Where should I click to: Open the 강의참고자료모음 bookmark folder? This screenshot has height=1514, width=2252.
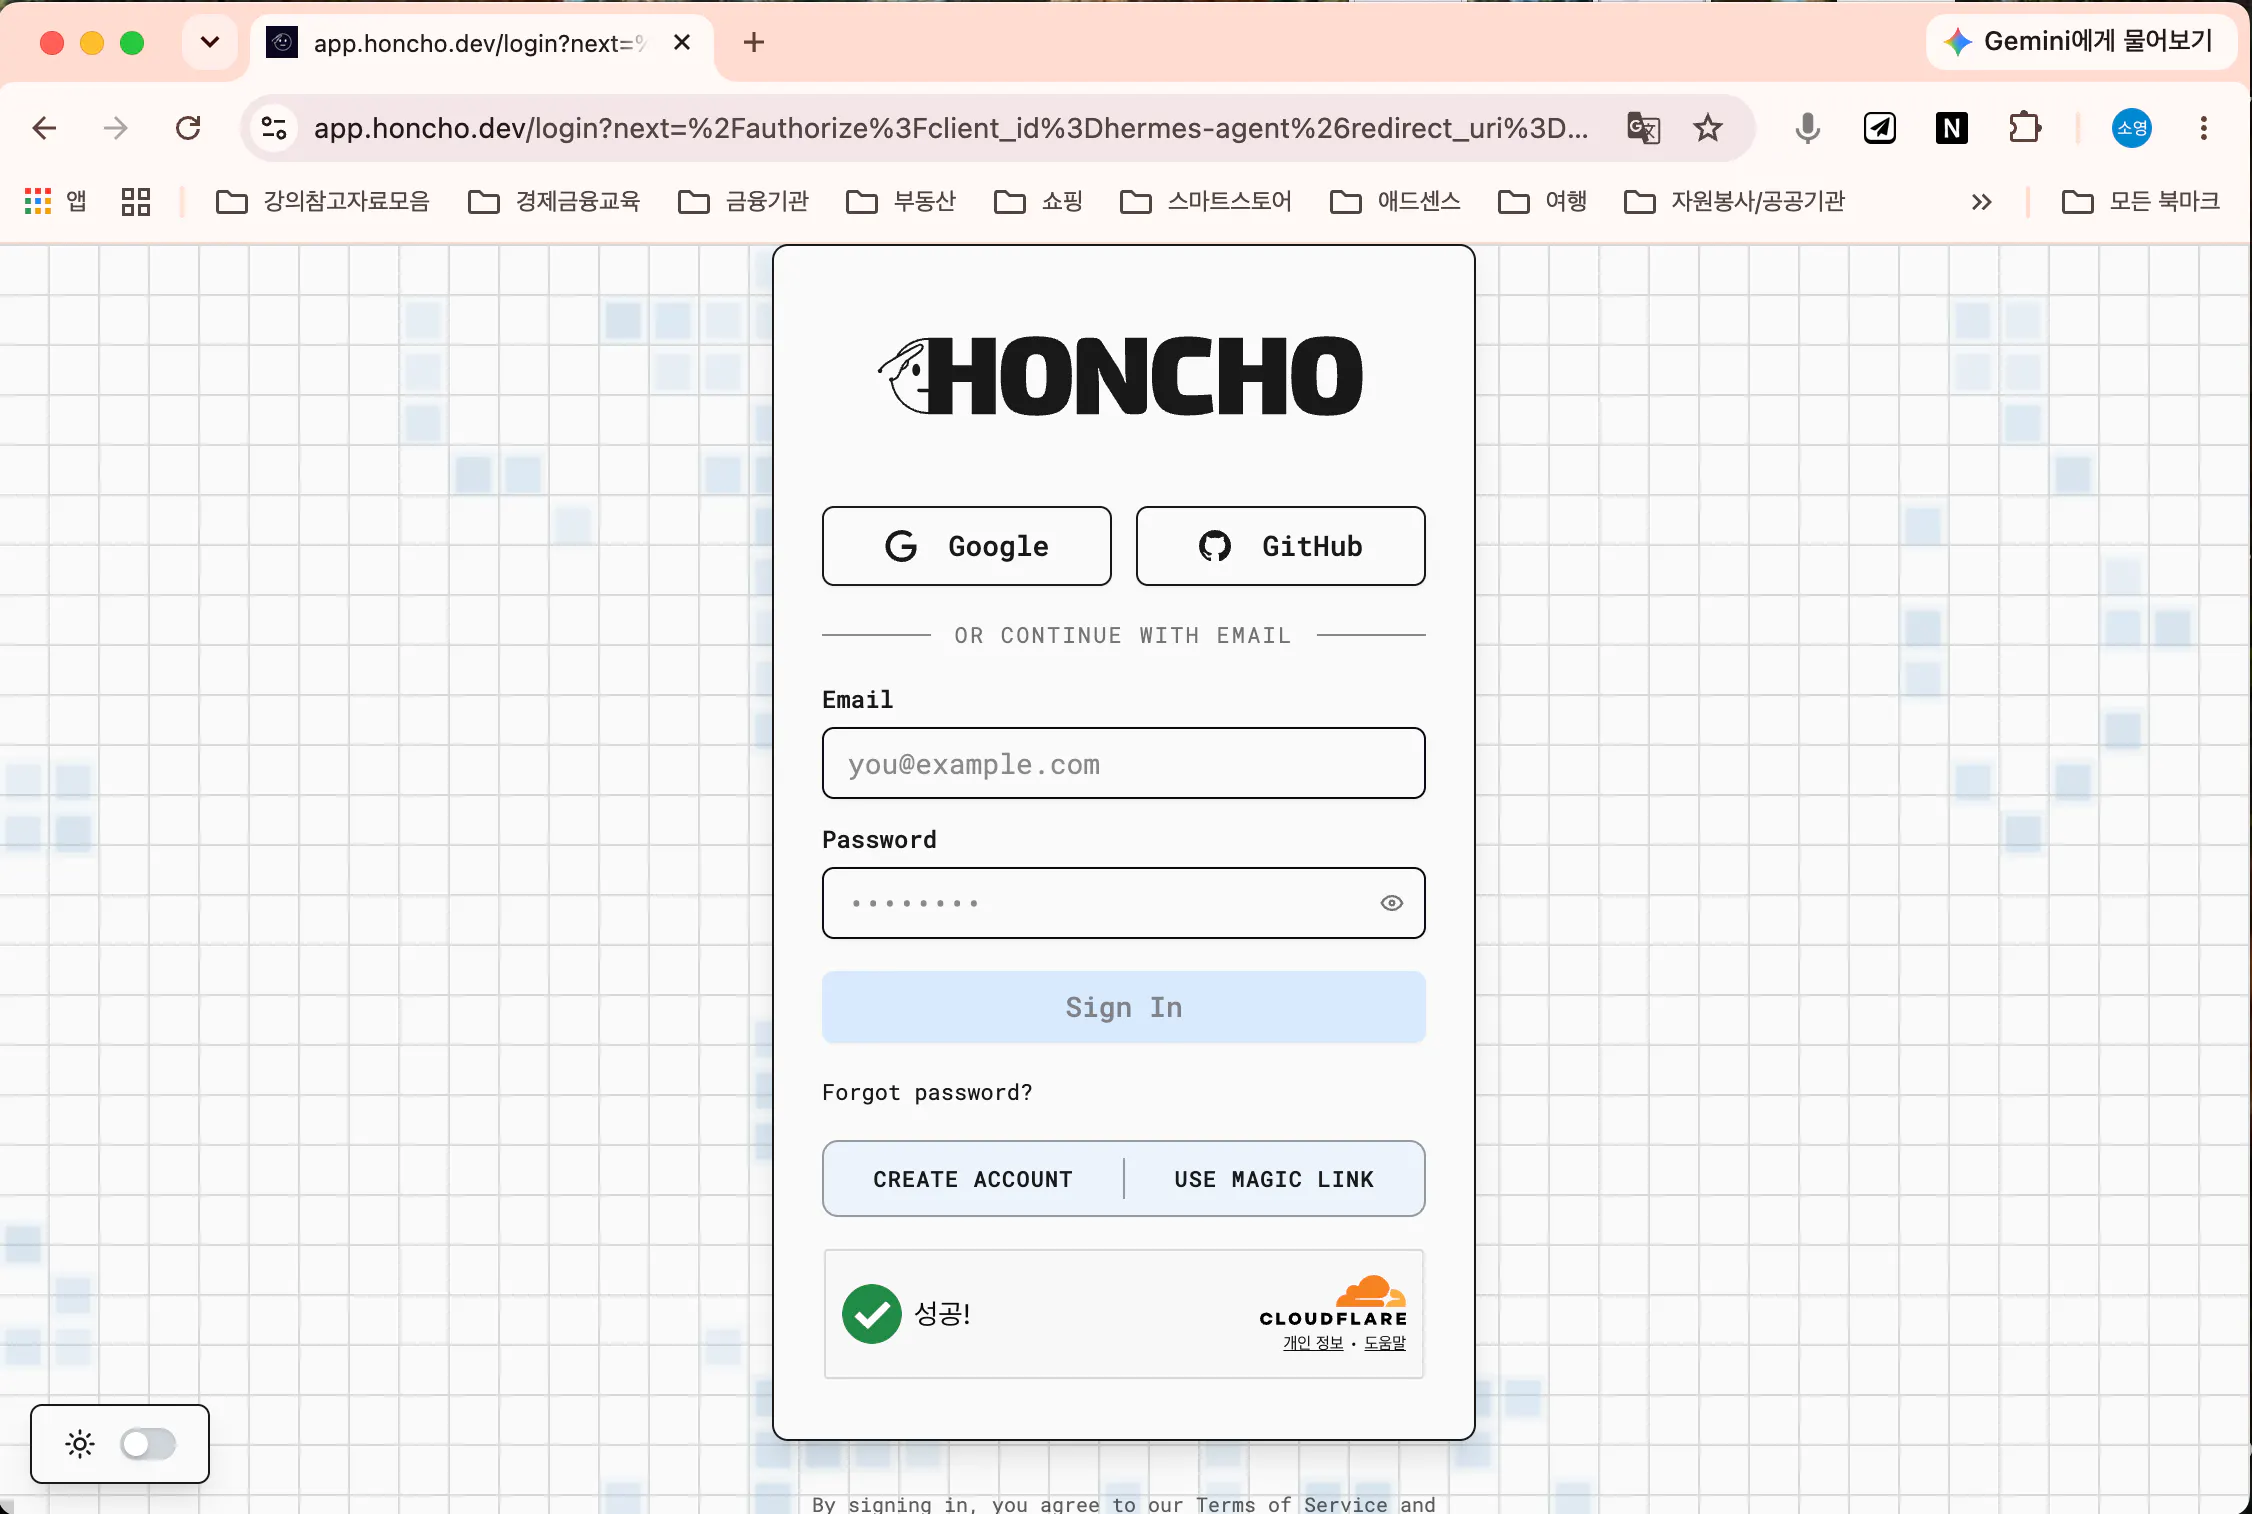(x=322, y=201)
